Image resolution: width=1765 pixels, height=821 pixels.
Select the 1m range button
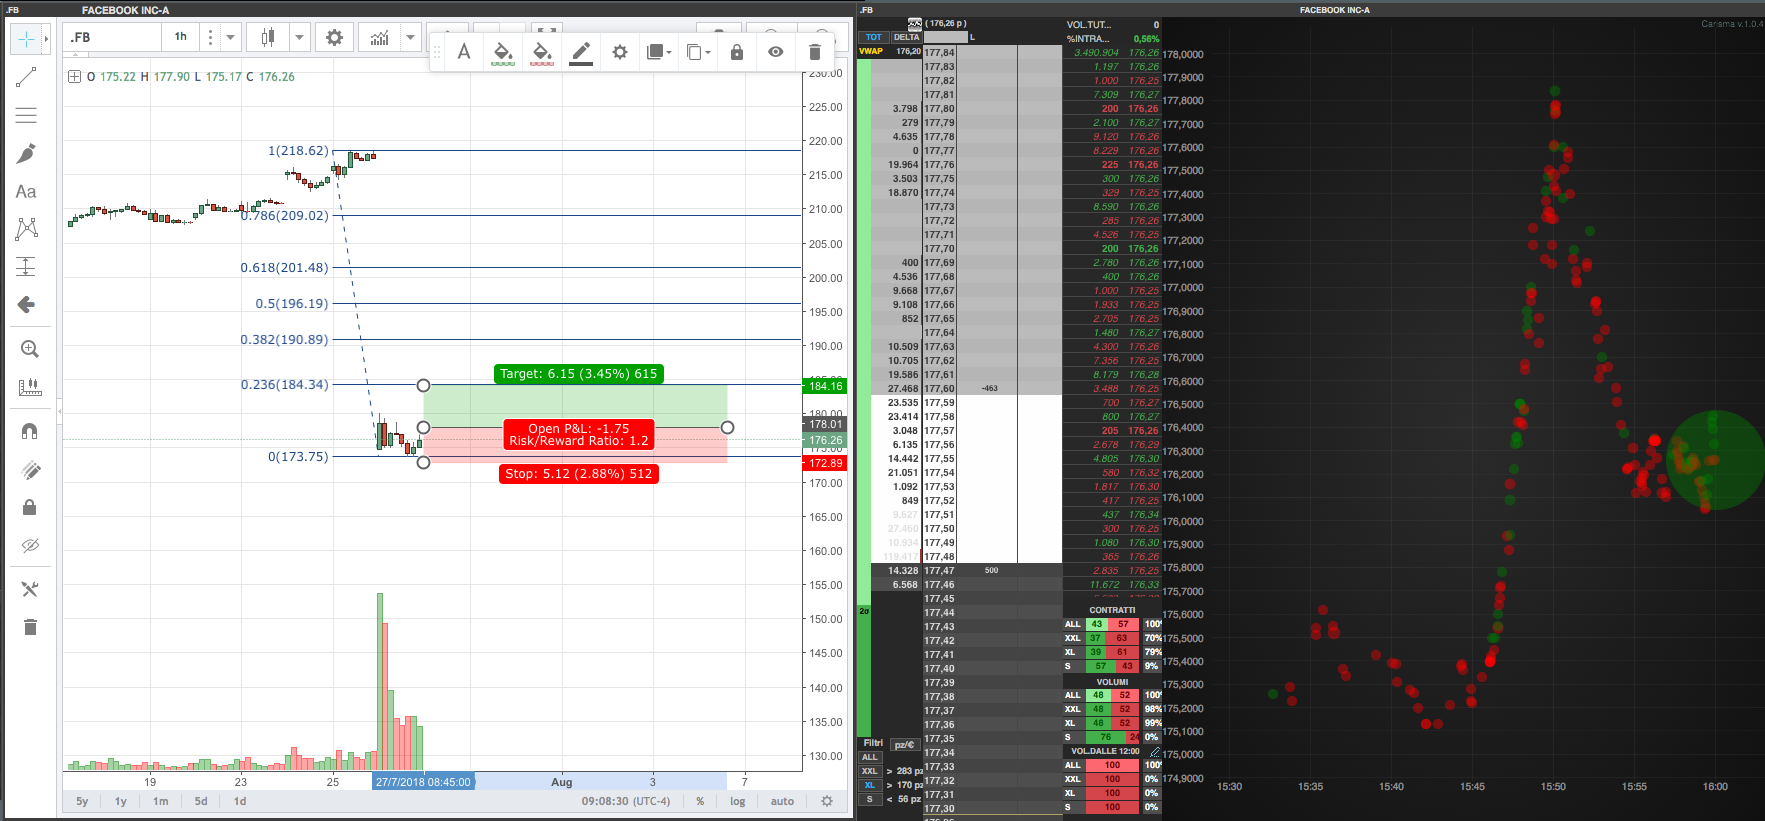161,801
